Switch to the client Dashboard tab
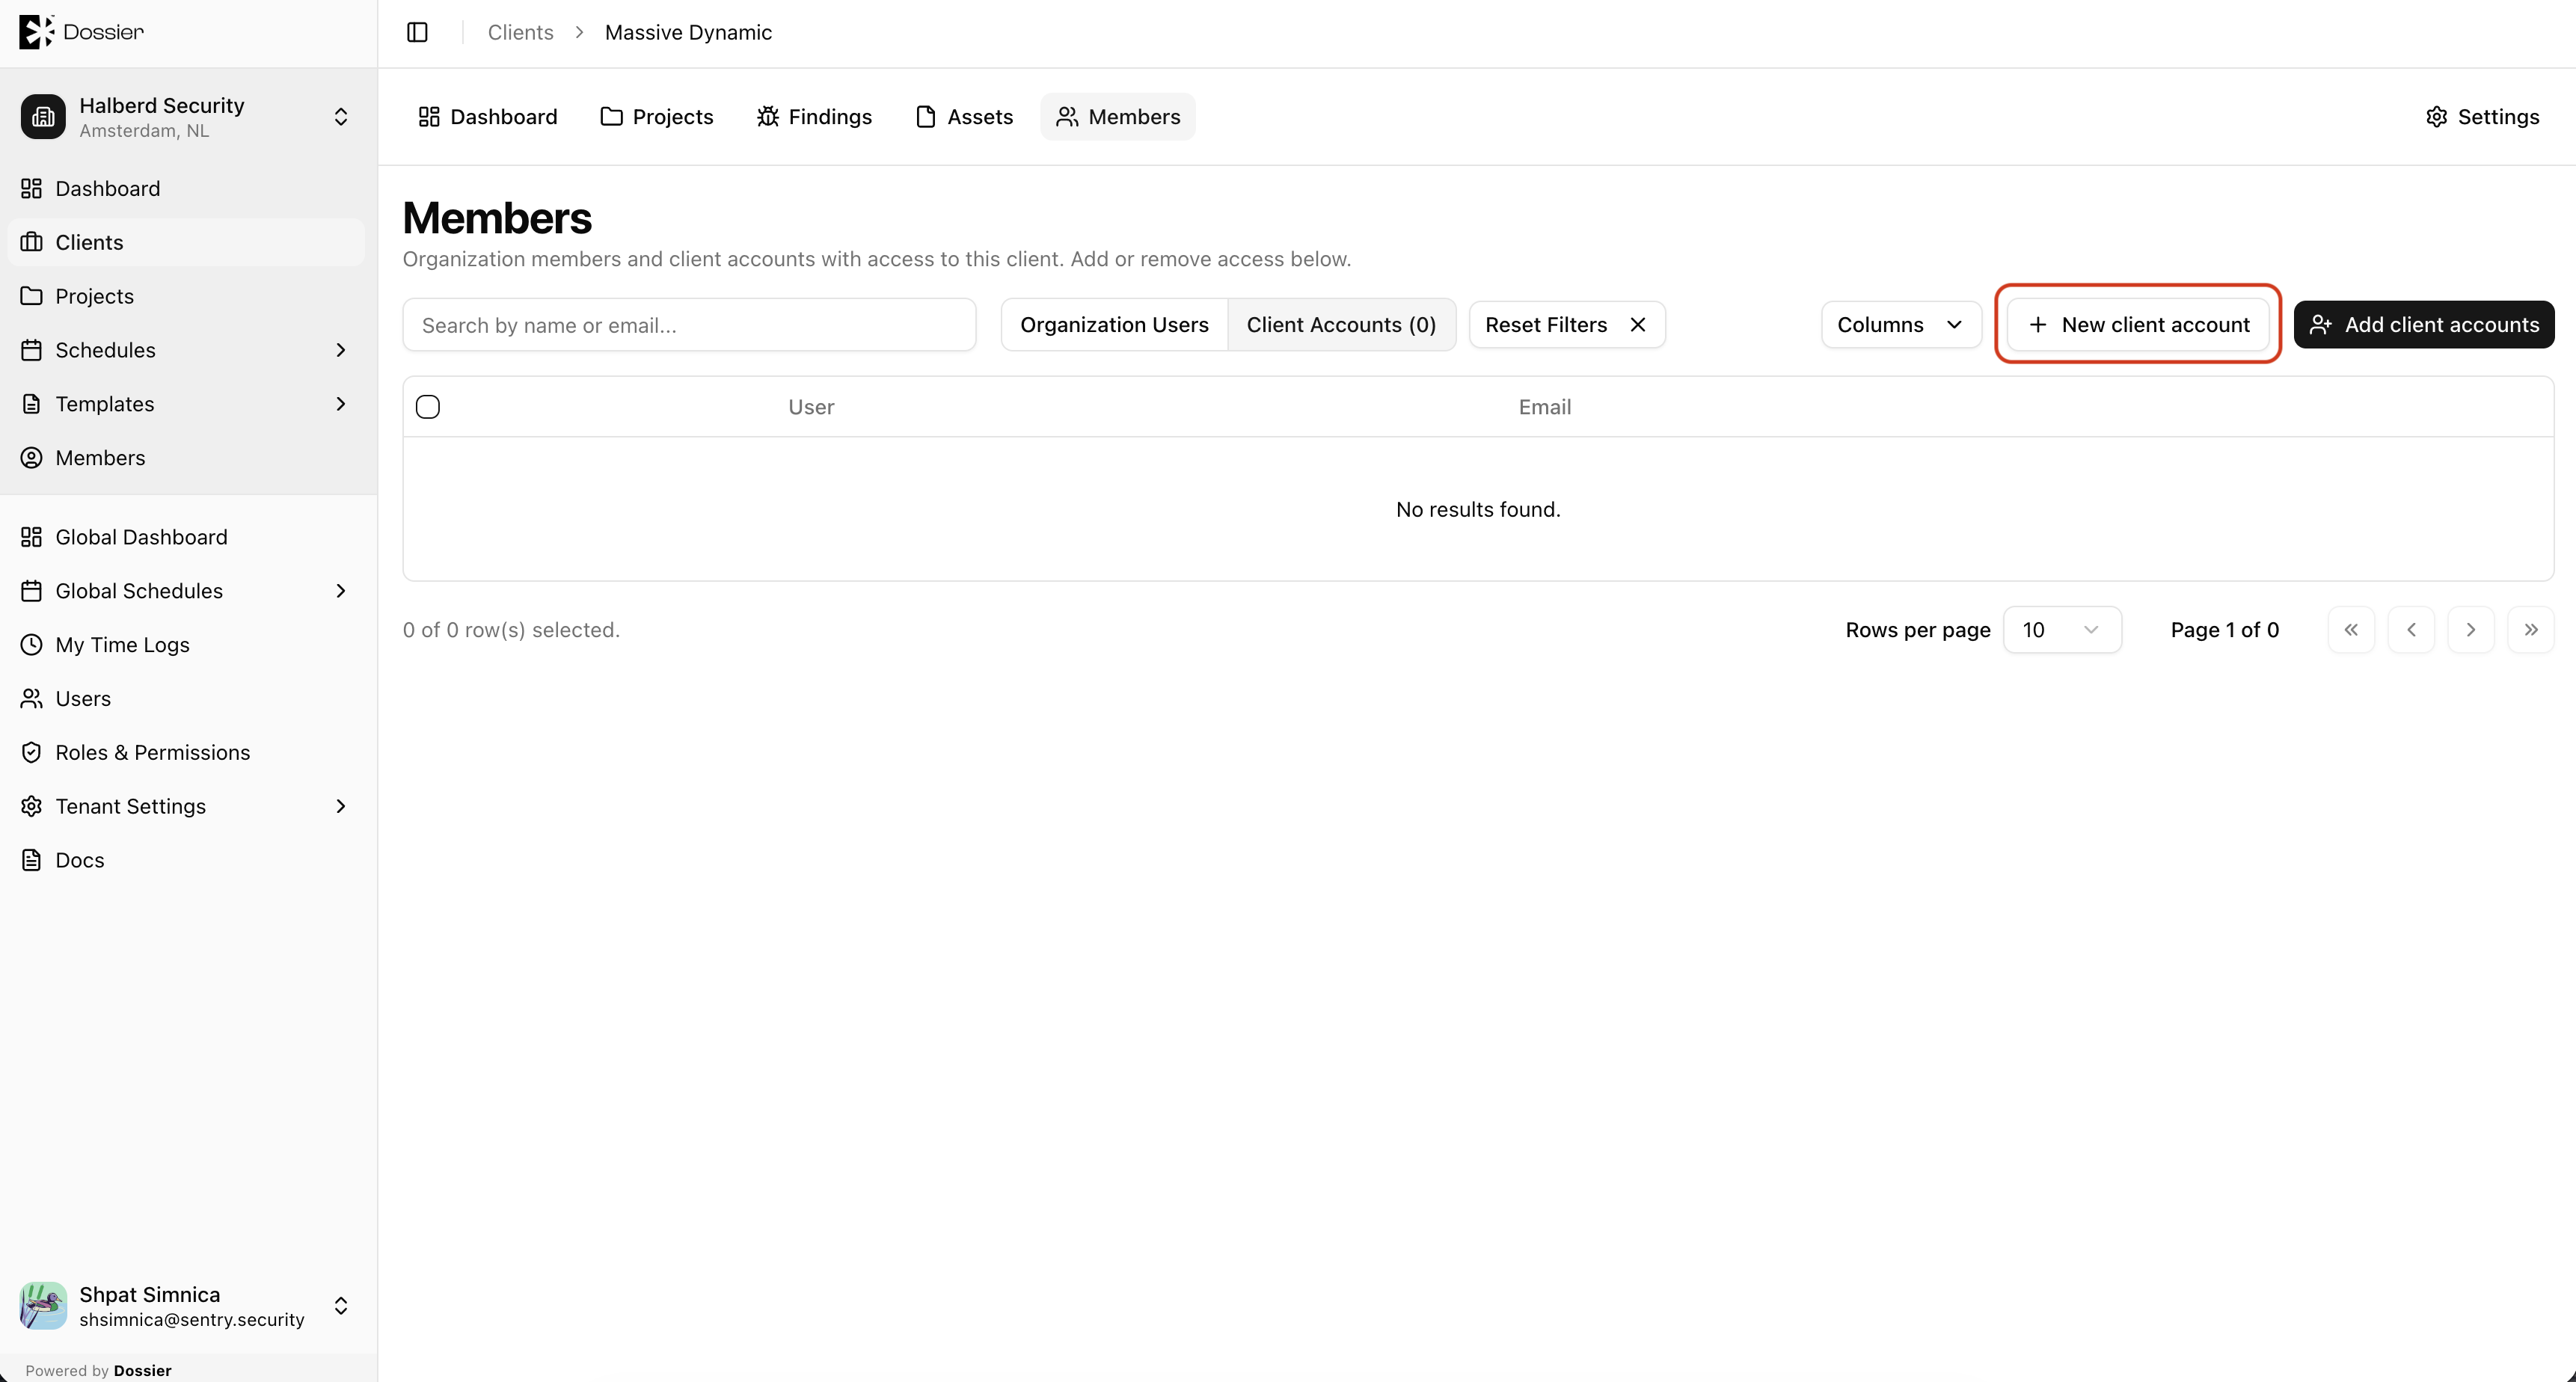Viewport: 2576px width, 1382px height. coord(487,117)
